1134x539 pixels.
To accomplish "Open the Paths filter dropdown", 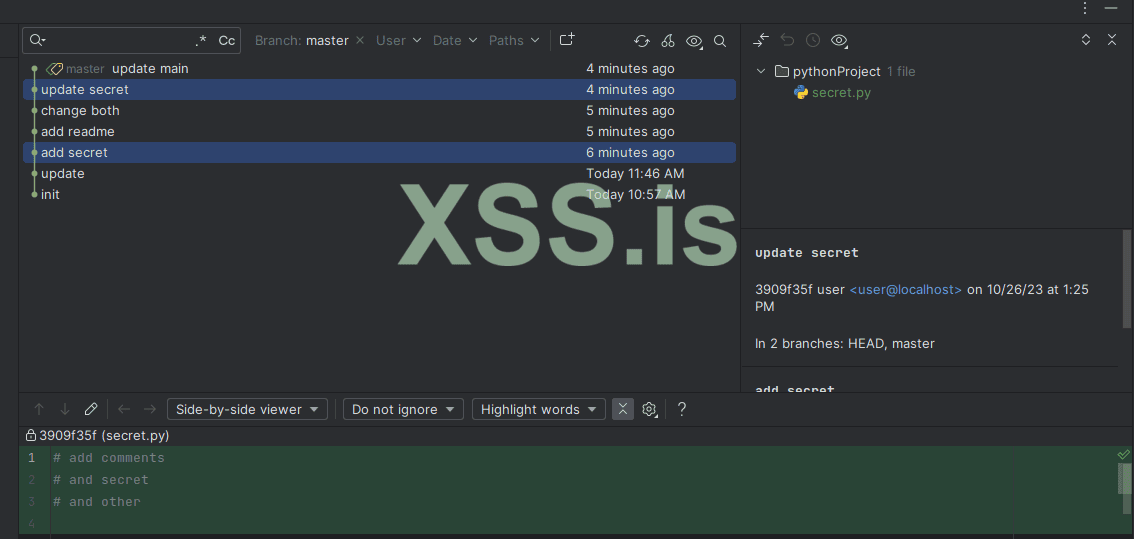I will point(514,41).
